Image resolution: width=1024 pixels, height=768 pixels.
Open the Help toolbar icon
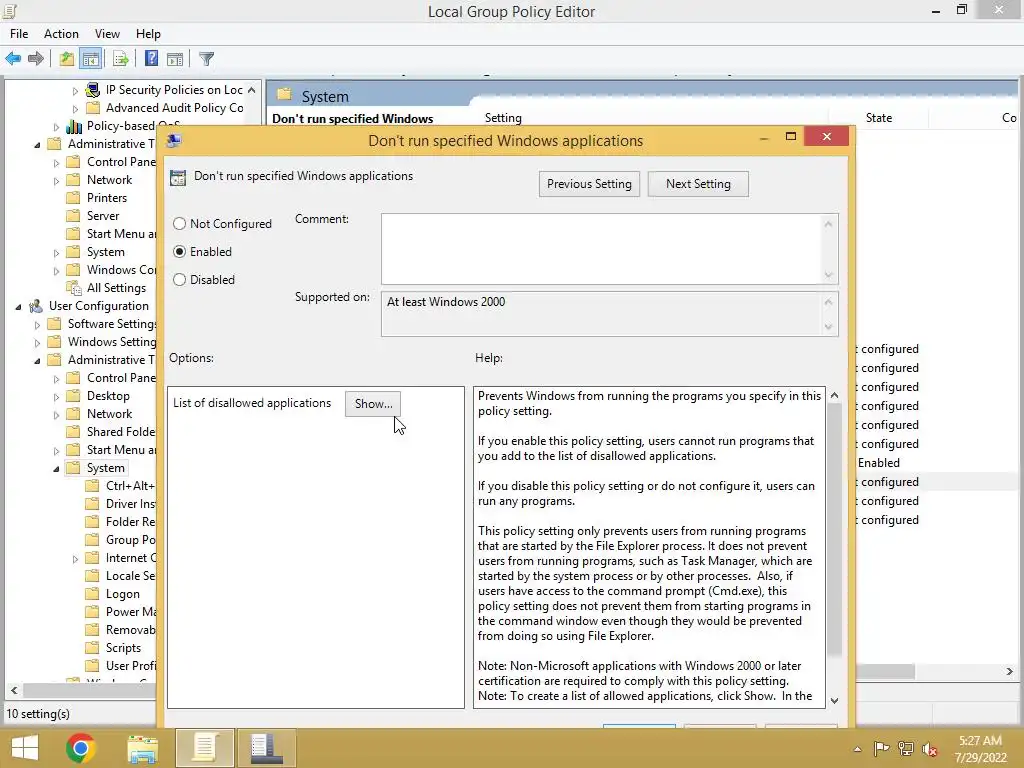(151, 59)
